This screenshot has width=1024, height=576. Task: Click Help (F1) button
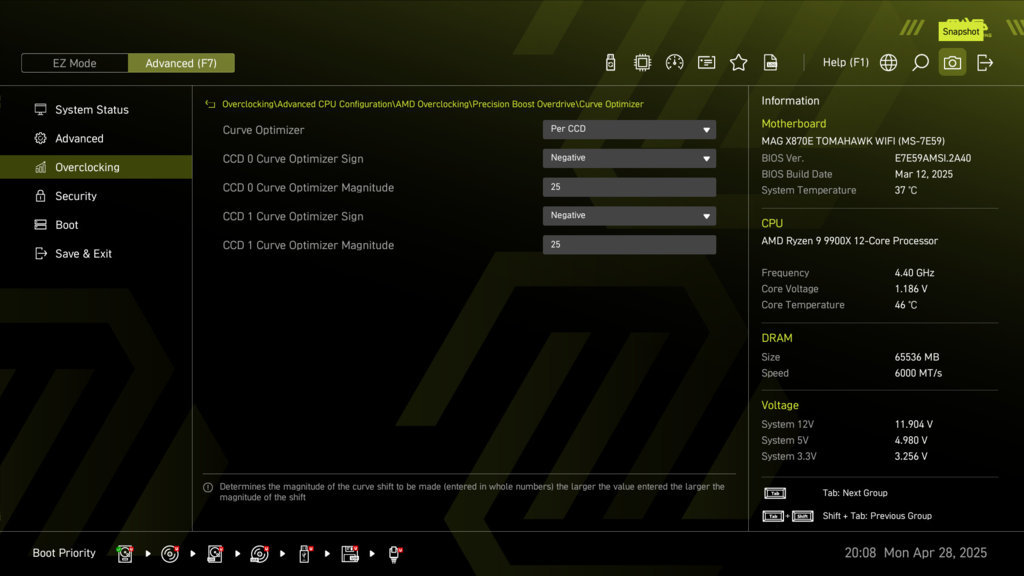coord(845,63)
